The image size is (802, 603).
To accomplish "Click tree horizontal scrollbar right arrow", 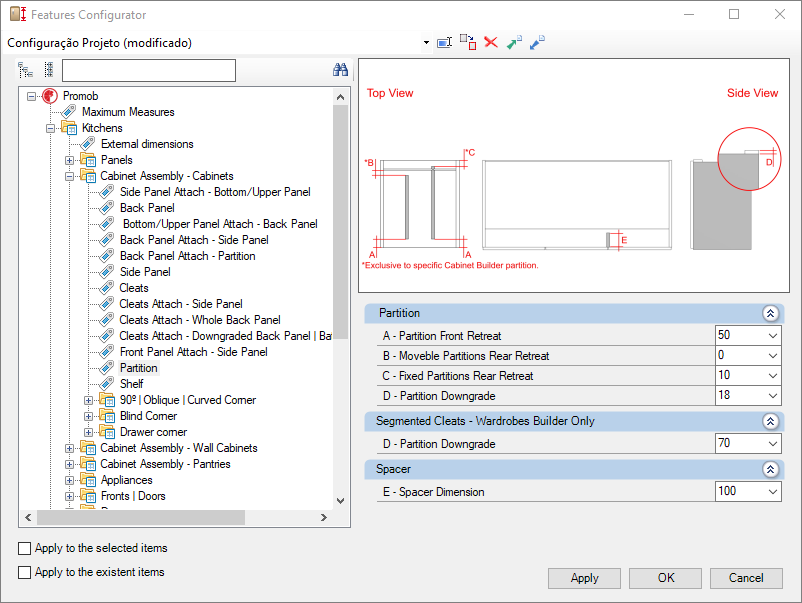I will [324, 518].
